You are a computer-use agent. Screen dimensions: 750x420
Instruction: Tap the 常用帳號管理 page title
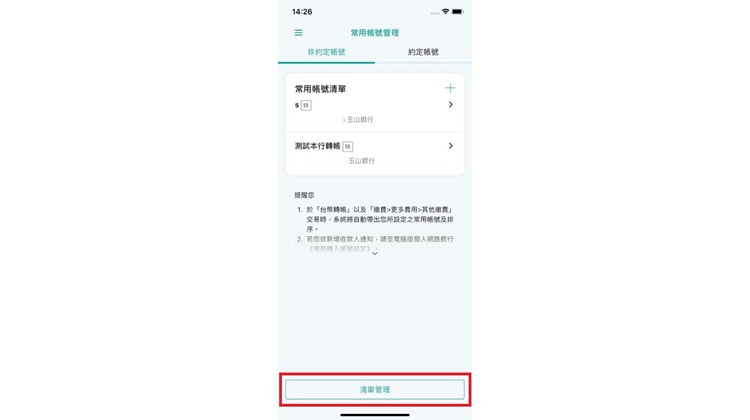[x=375, y=33]
